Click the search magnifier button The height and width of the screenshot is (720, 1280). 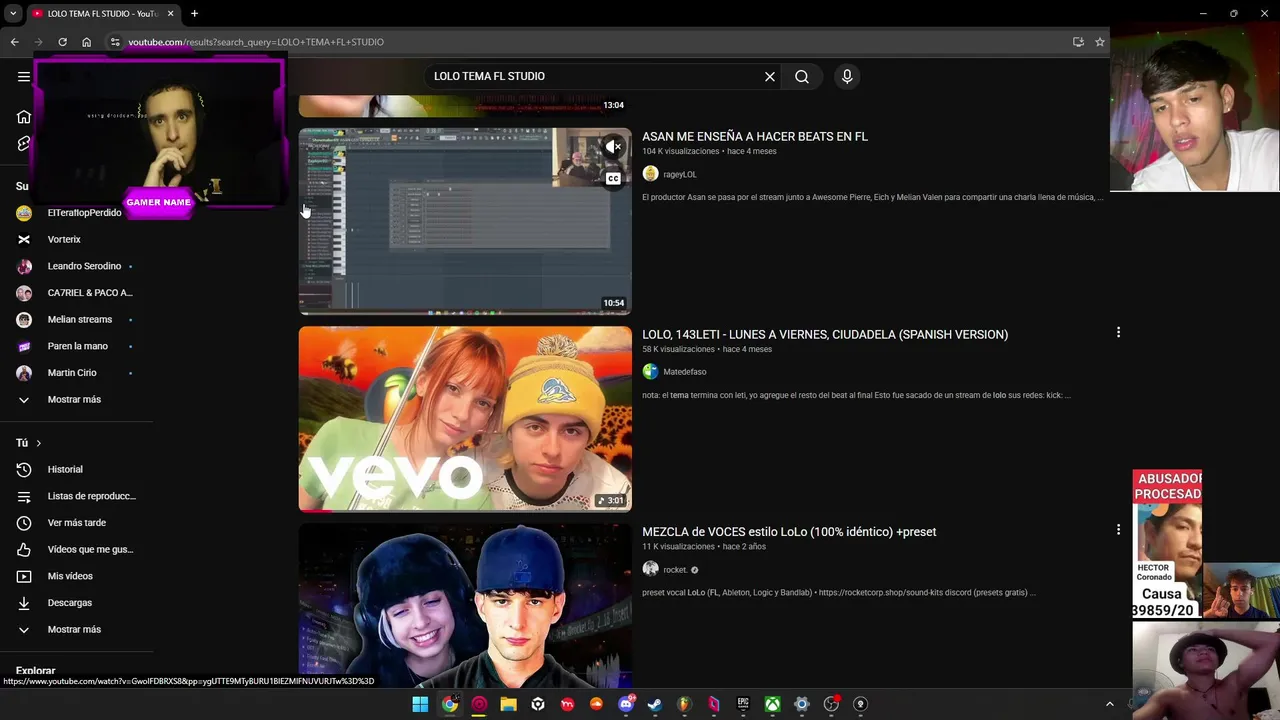802,76
